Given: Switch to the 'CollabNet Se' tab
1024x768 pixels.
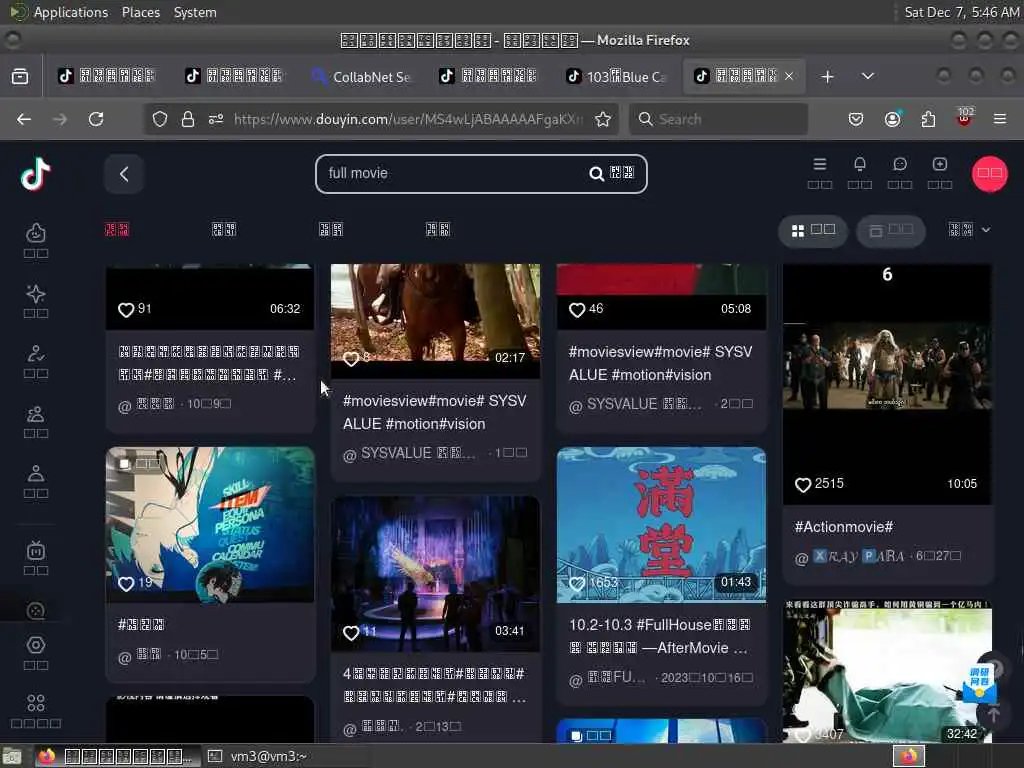Looking at the screenshot, I should click(x=362, y=76).
